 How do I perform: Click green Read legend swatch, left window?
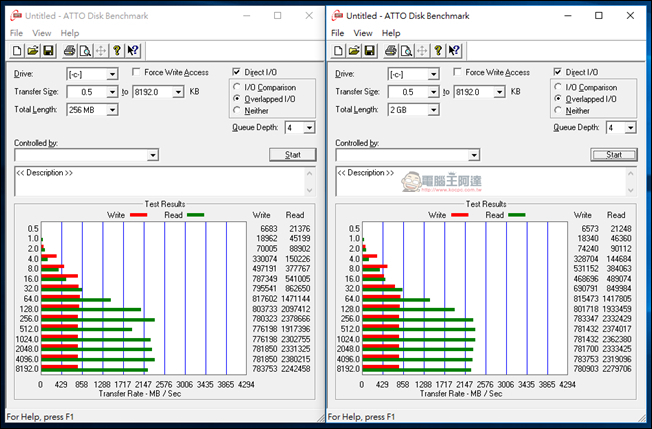point(196,215)
